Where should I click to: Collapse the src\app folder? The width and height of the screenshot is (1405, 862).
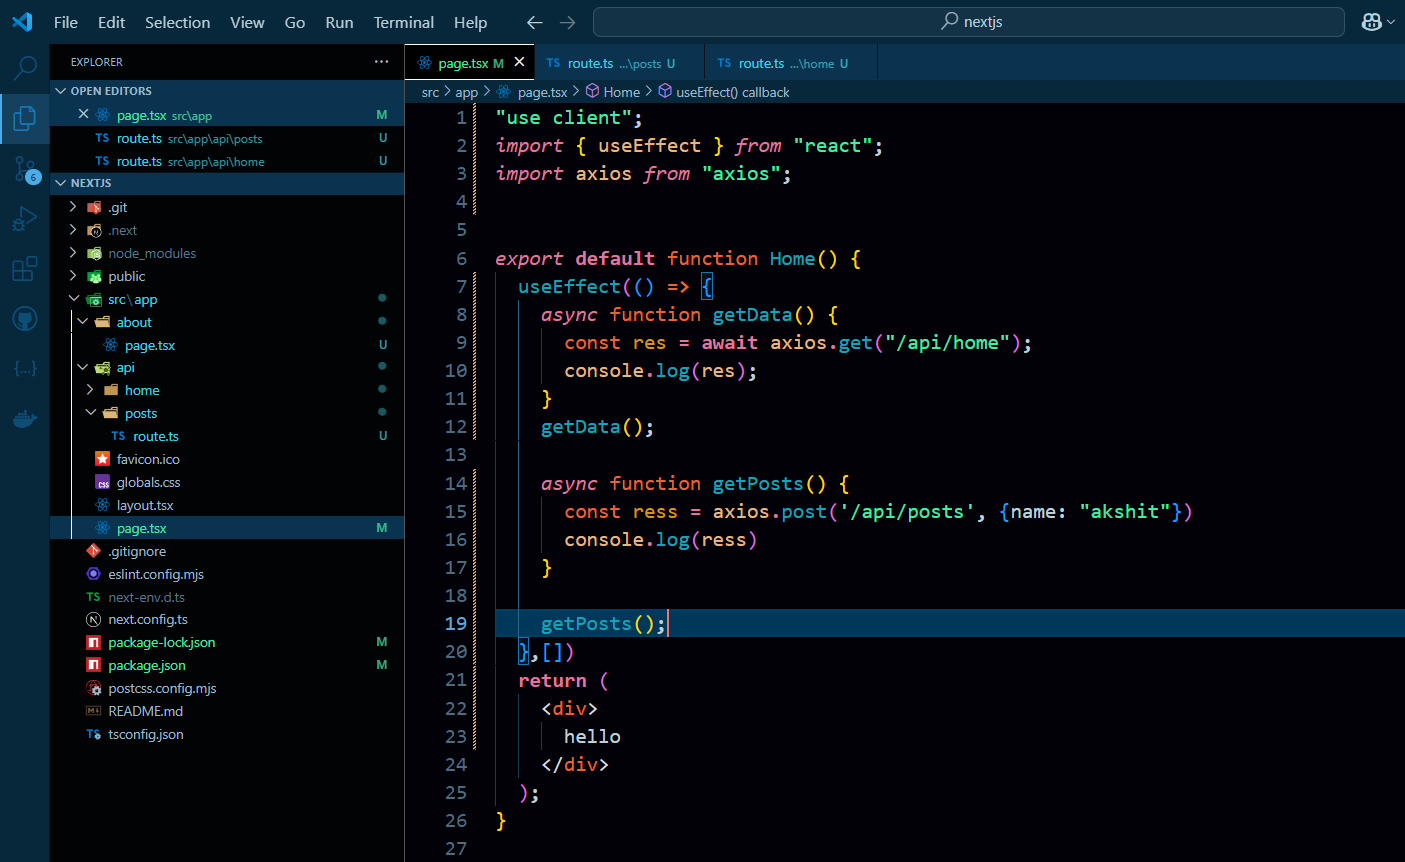click(x=73, y=299)
